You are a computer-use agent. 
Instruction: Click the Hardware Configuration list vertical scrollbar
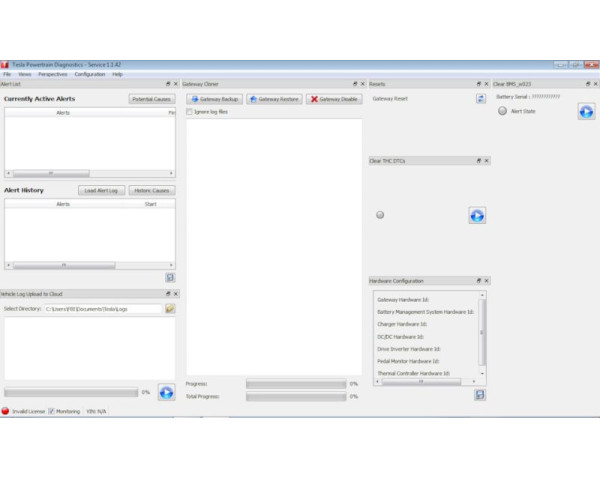click(483, 332)
